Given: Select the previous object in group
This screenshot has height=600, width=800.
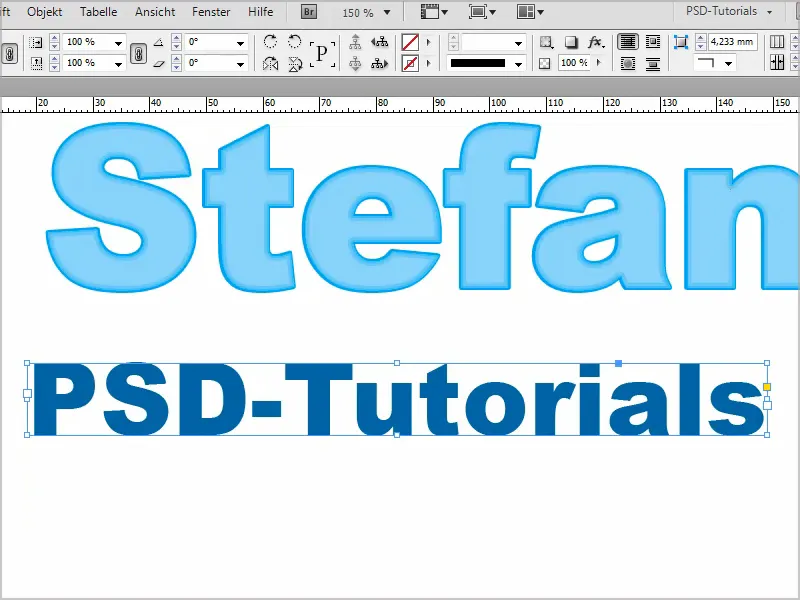Looking at the screenshot, I should click(x=379, y=42).
